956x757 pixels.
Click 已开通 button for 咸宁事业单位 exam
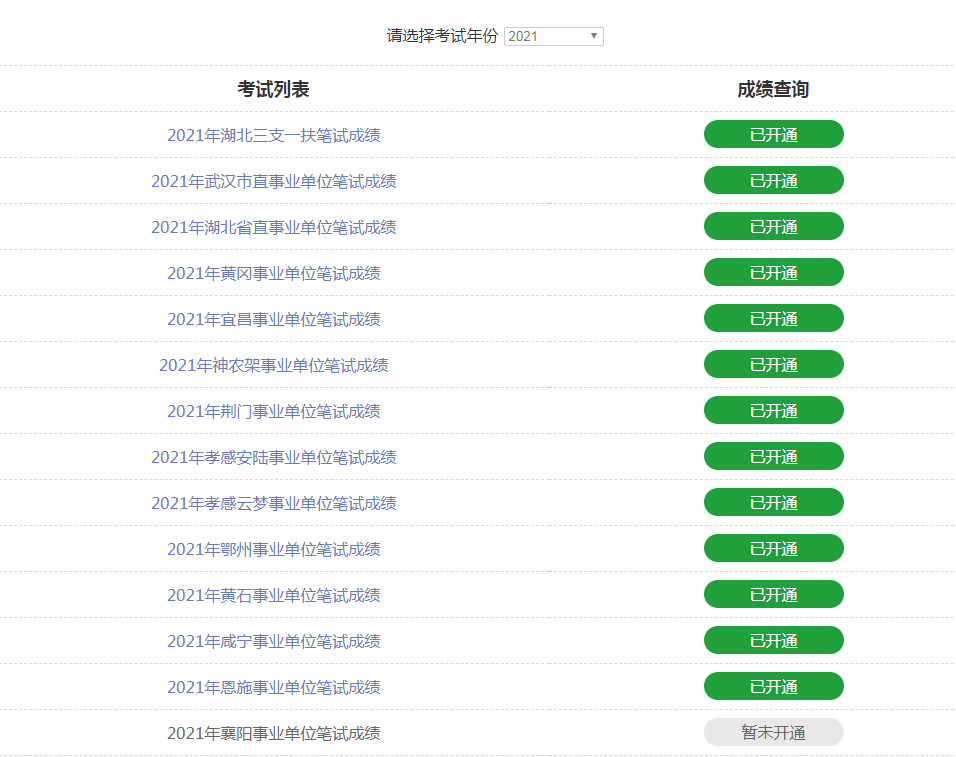pos(773,641)
